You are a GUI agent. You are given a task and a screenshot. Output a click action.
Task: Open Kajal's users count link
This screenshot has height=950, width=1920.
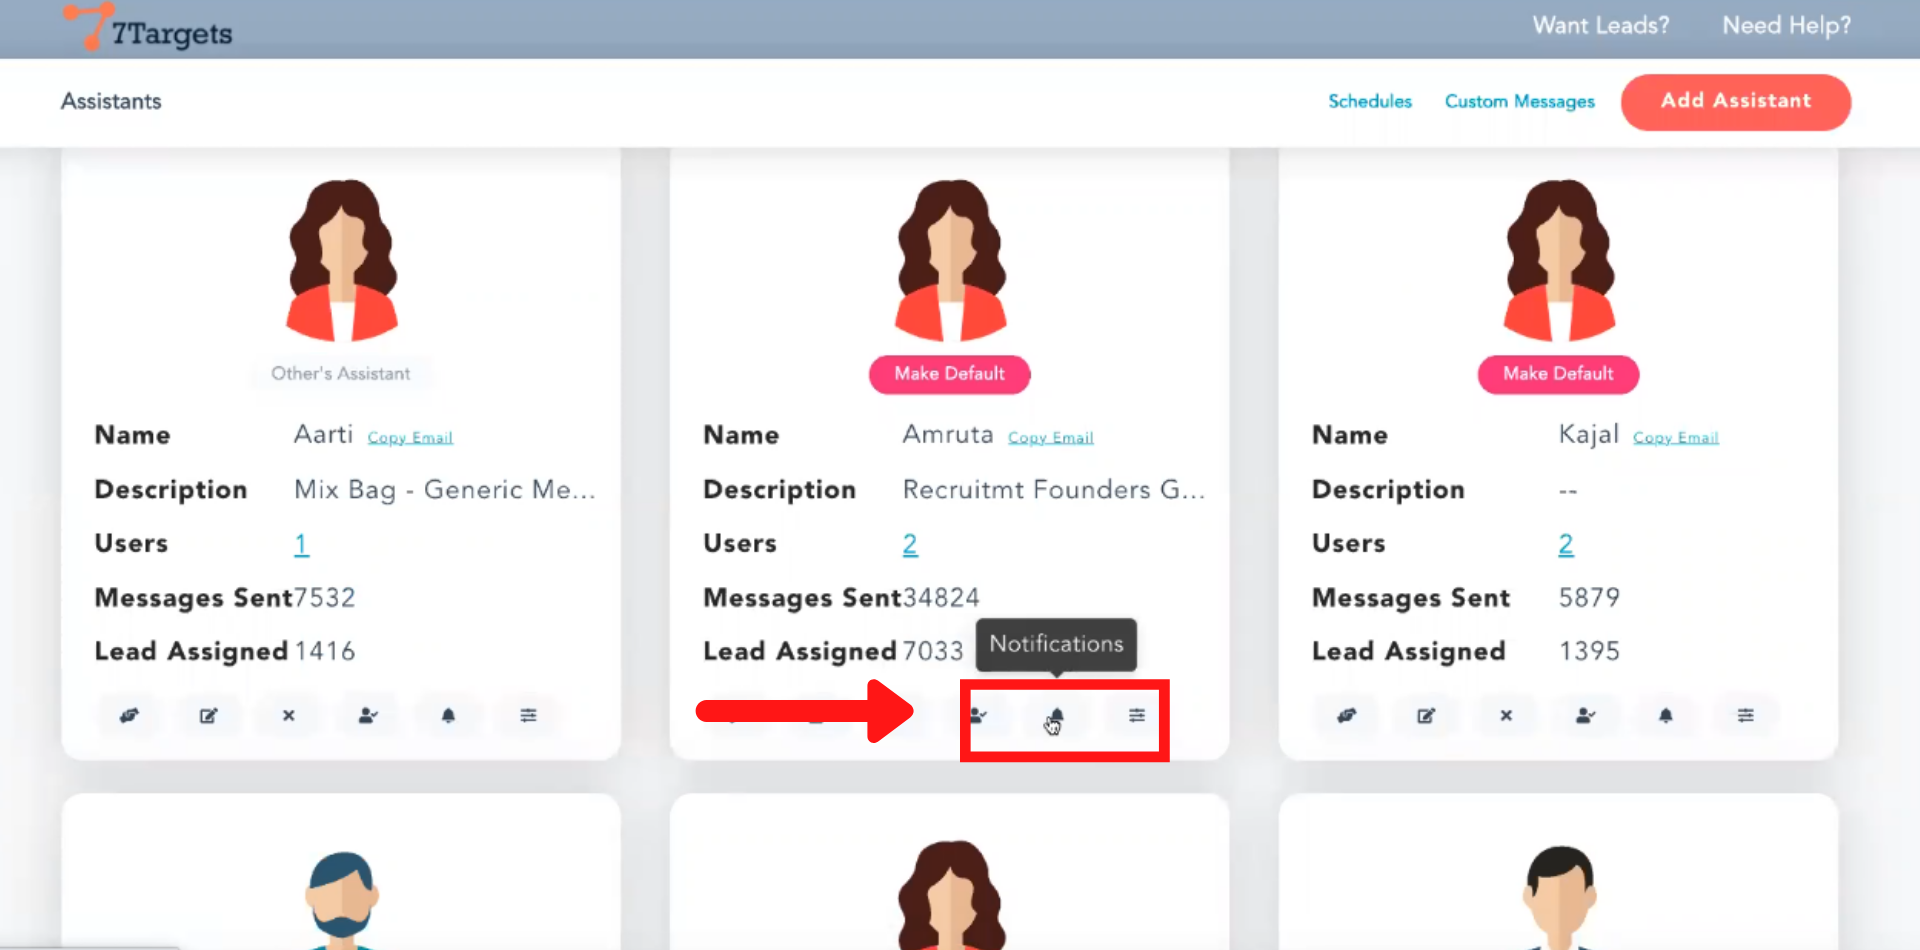[1565, 544]
